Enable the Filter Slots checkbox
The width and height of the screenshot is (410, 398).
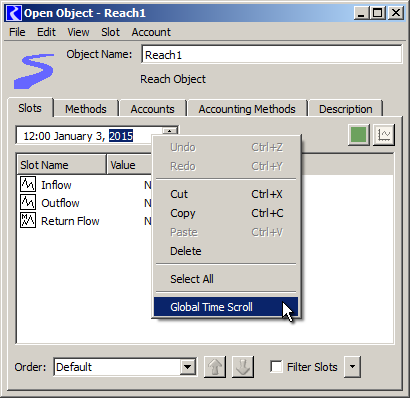276,367
